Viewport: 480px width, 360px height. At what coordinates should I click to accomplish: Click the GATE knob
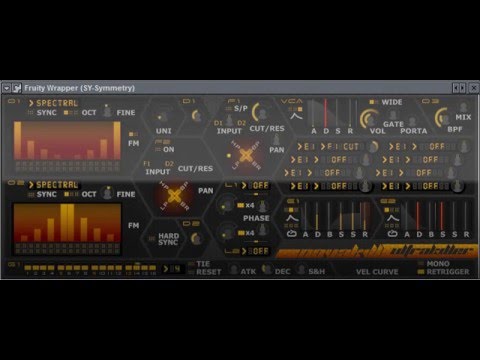tap(393, 115)
